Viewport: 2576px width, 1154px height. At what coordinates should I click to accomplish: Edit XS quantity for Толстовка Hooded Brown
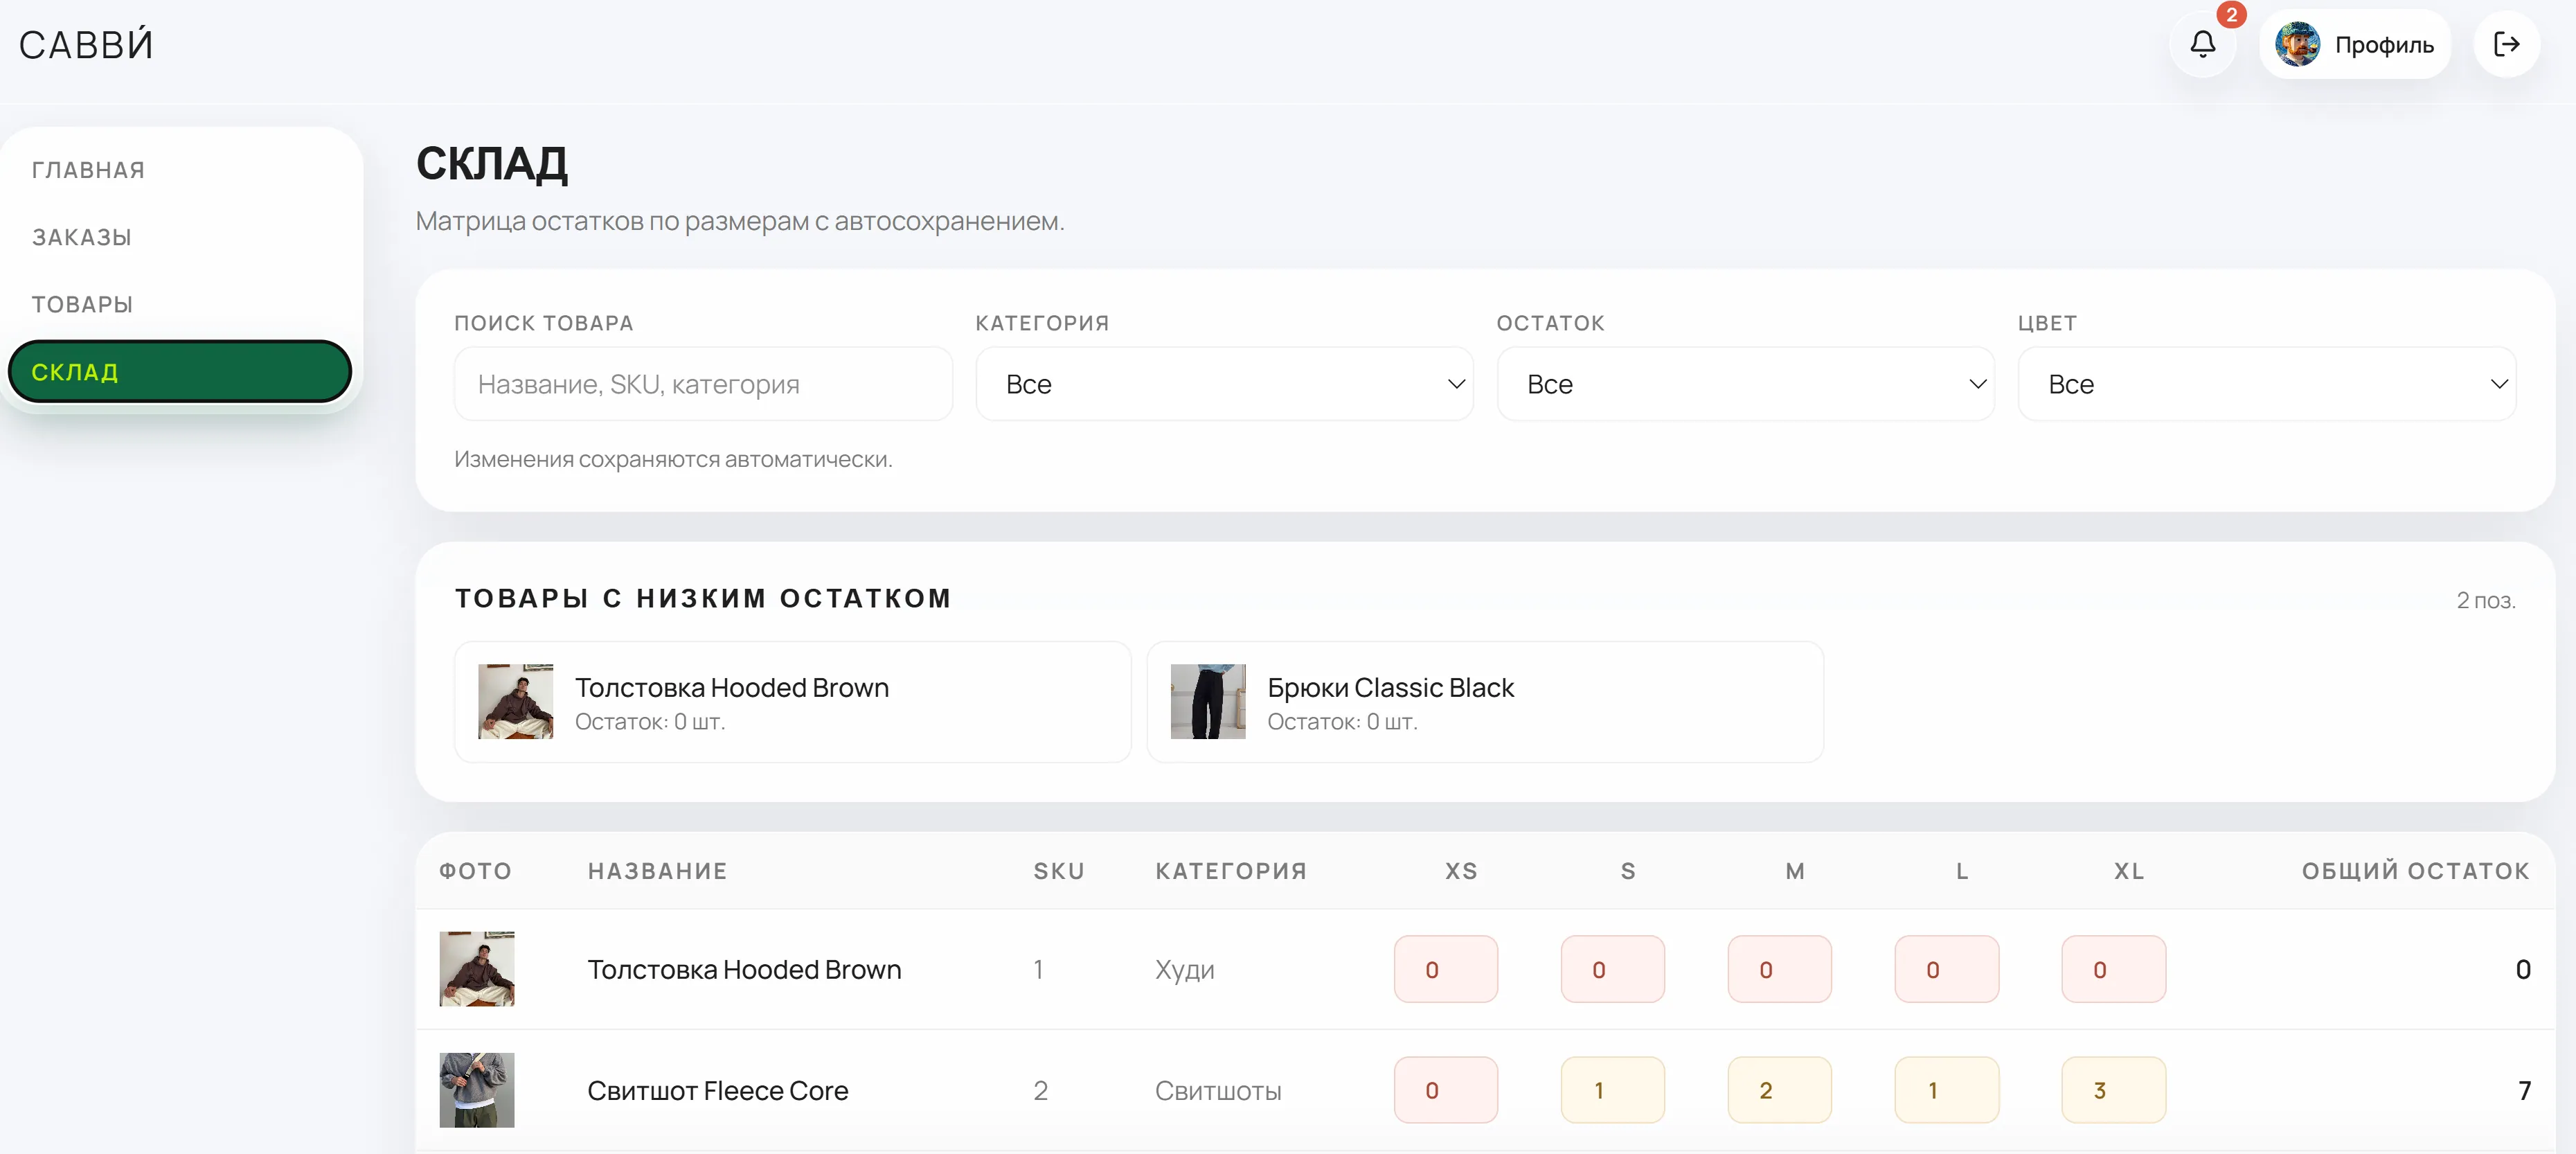click(x=1446, y=969)
